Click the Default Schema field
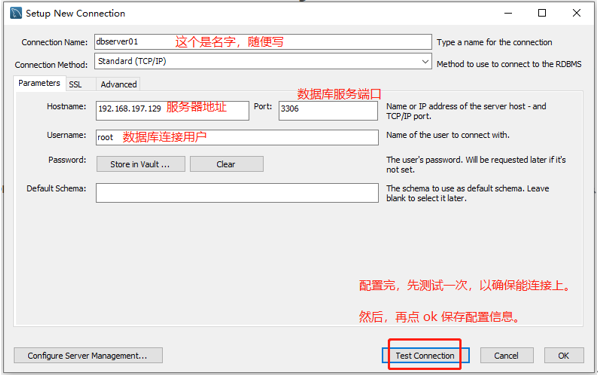This screenshot has height=375, width=598. [x=237, y=193]
